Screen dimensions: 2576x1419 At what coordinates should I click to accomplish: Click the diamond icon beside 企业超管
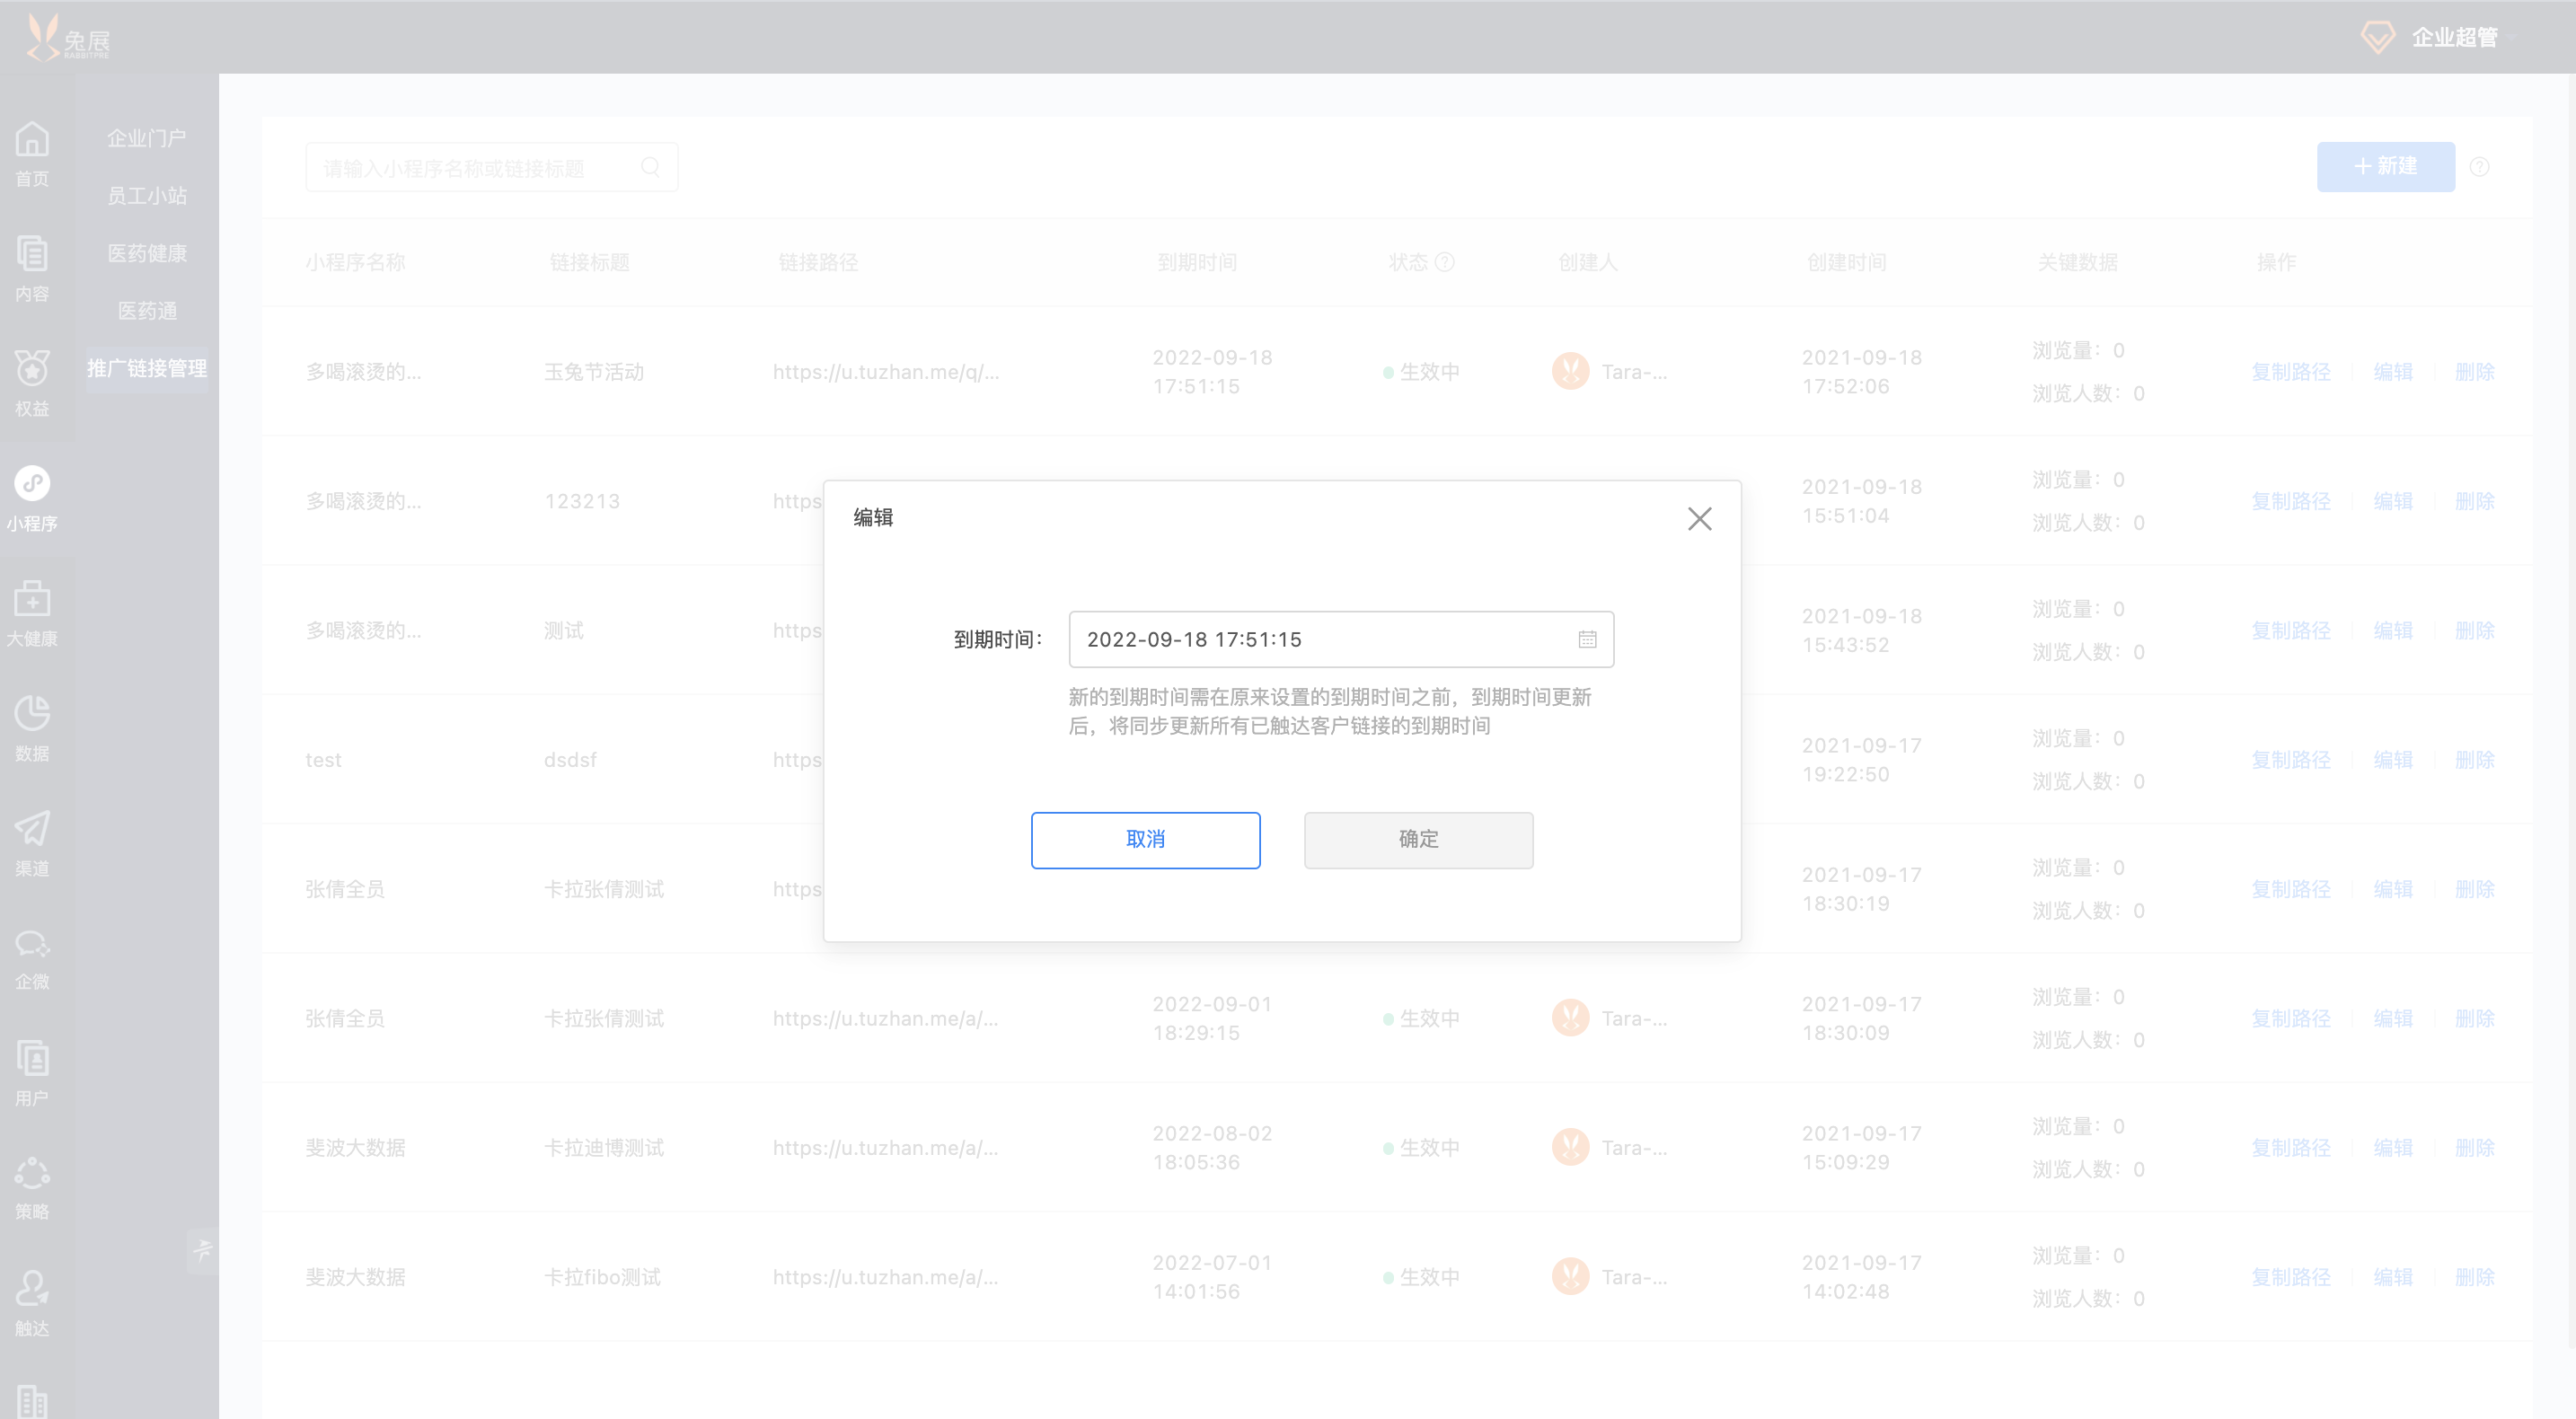click(2377, 38)
